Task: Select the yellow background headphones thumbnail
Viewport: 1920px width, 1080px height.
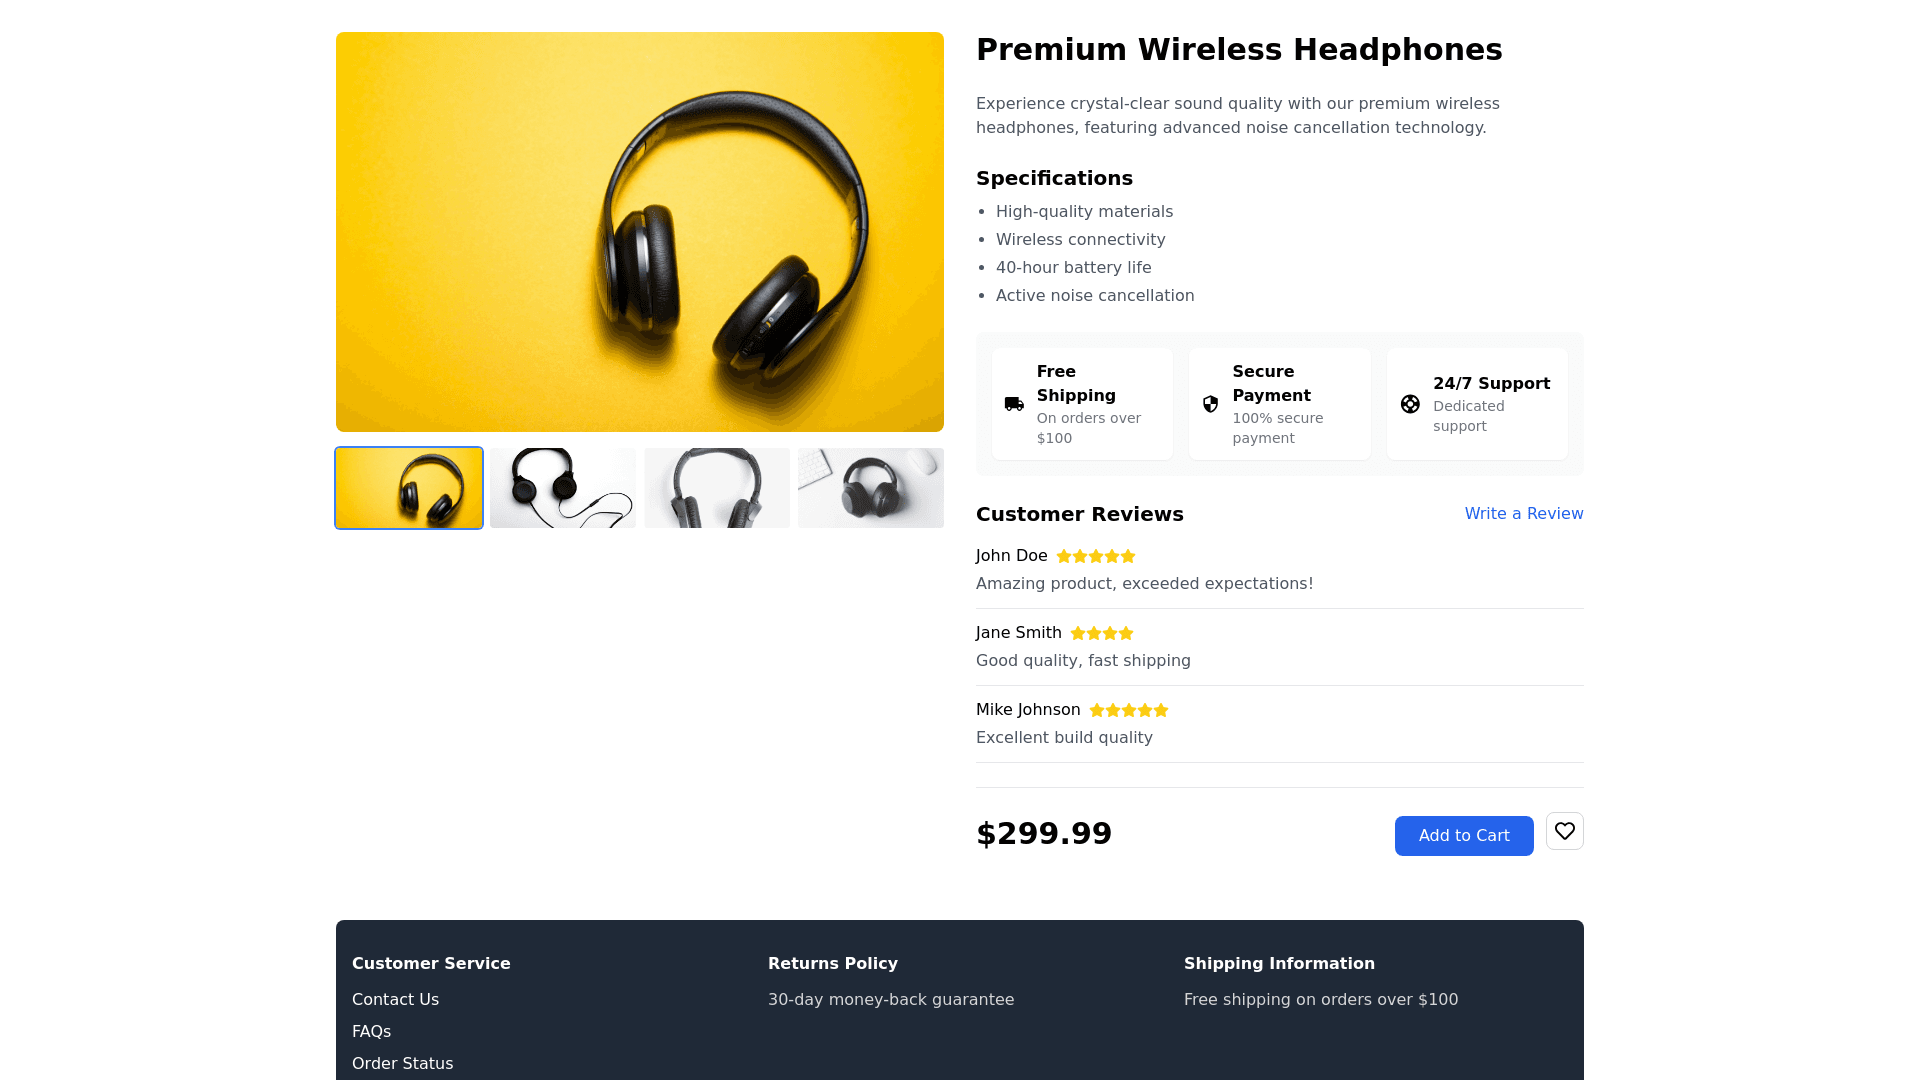Action: click(409, 488)
